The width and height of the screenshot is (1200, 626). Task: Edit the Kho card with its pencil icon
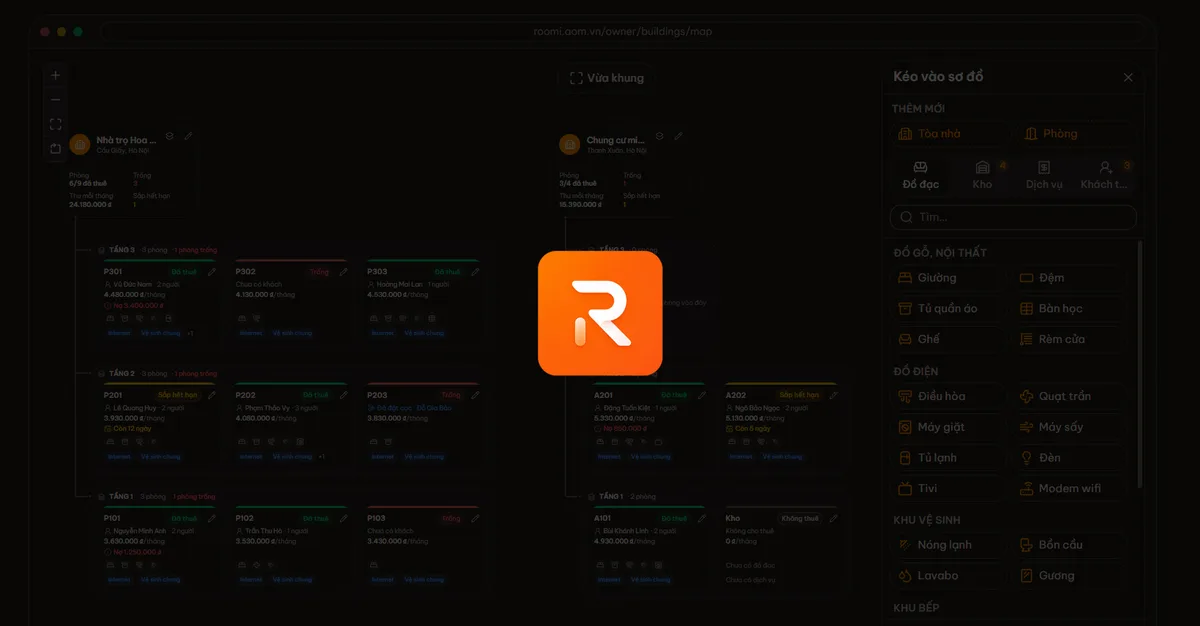(833, 519)
